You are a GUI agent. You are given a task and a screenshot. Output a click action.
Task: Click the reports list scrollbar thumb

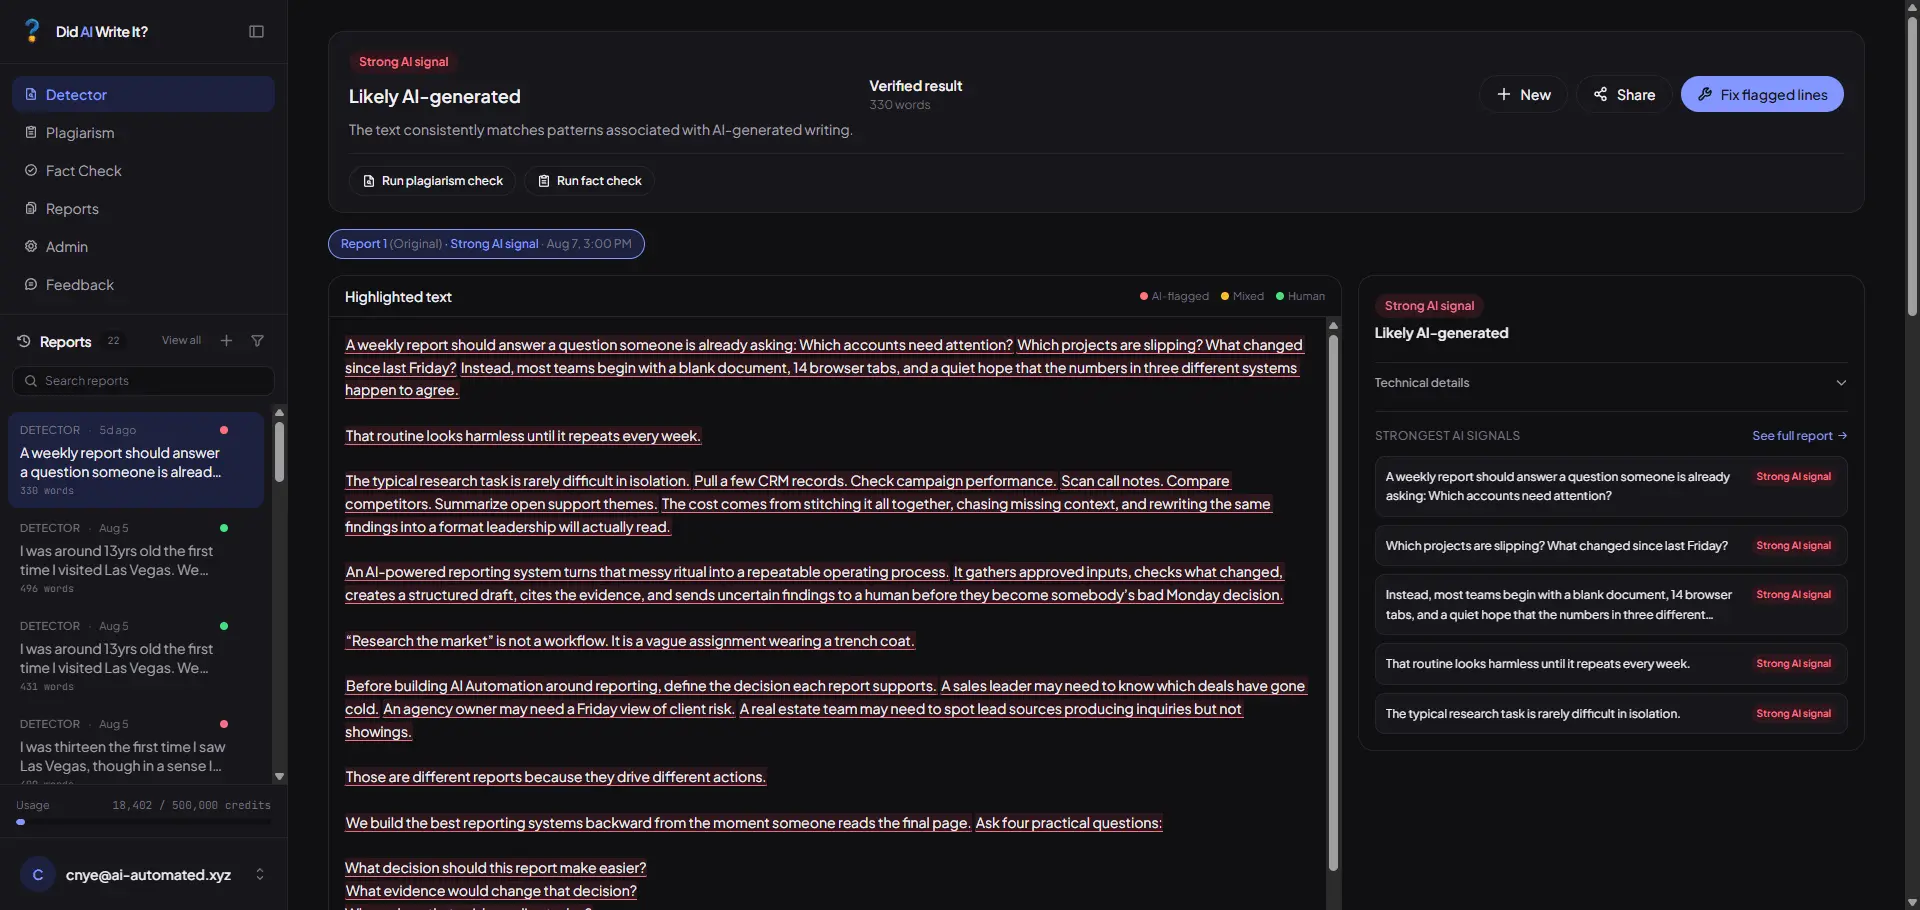click(279, 452)
